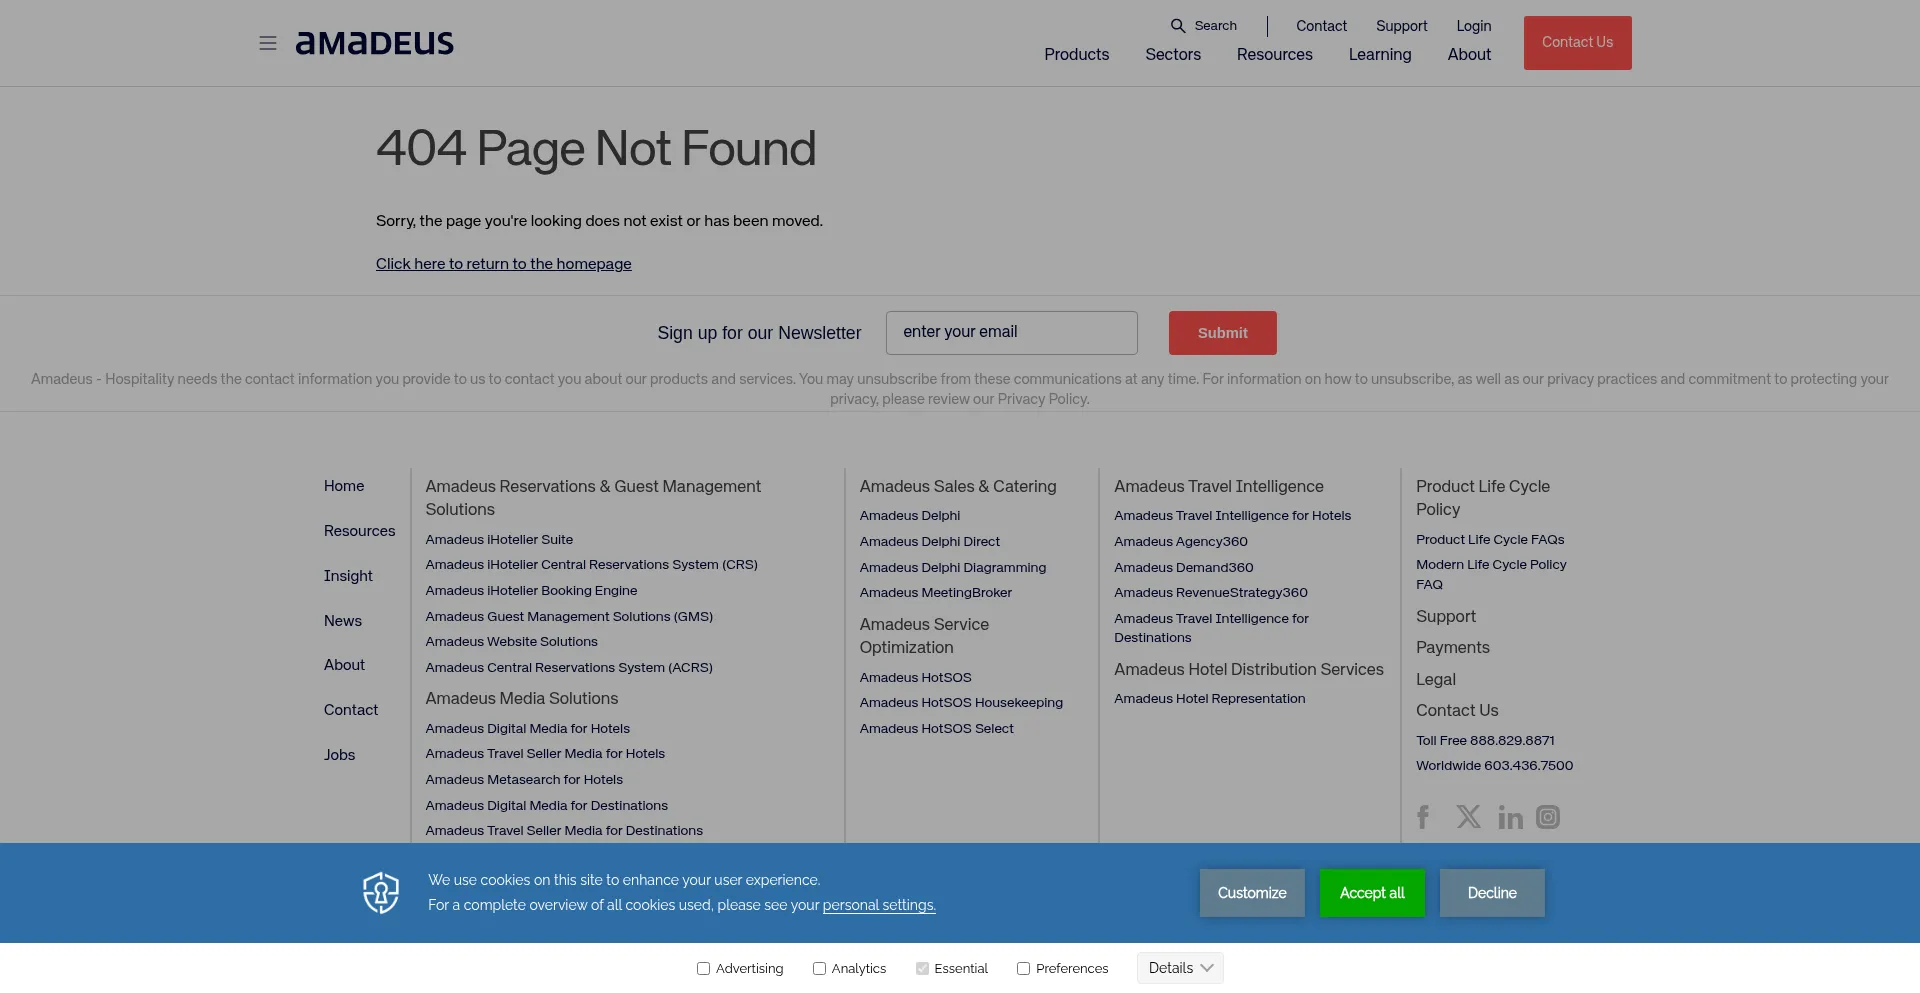The height and width of the screenshot is (993, 1920).
Task: Open Product Life Cycle FAQs link
Action: pyautogui.click(x=1489, y=539)
